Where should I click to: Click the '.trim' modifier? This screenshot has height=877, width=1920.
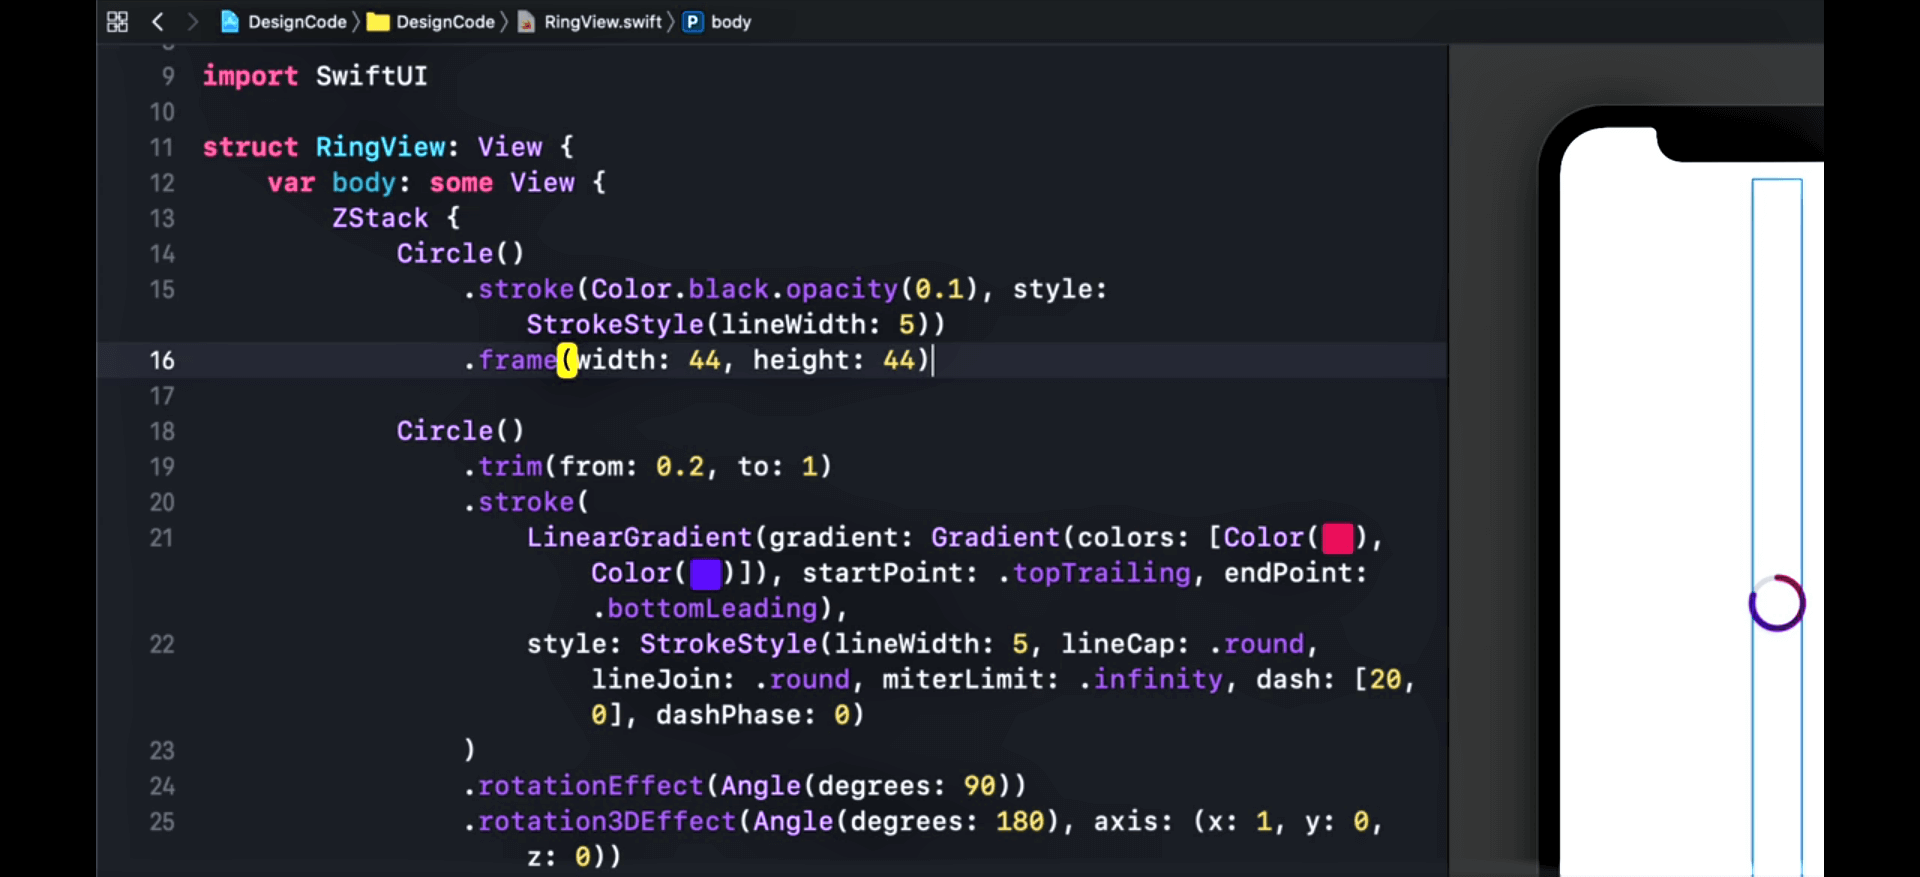point(503,467)
